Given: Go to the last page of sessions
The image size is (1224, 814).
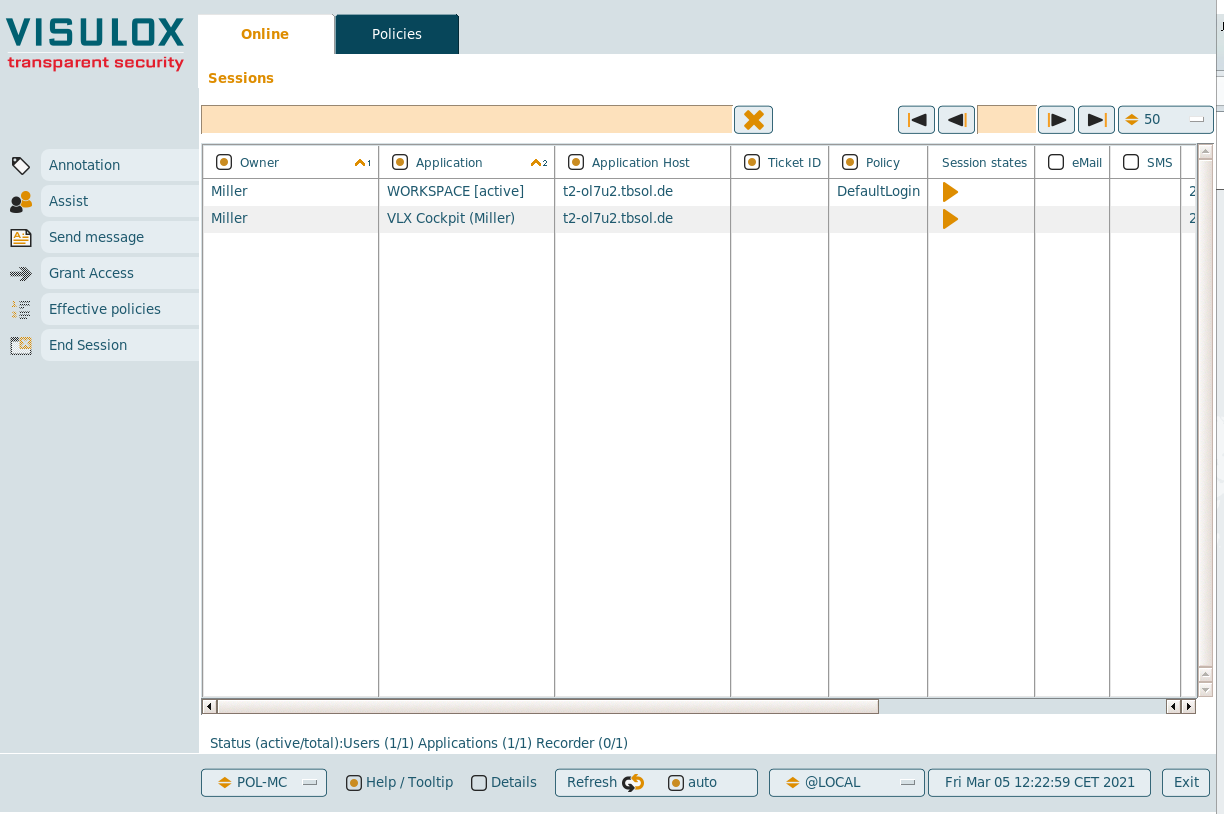Looking at the screenshot, I should click(1096, 120).
